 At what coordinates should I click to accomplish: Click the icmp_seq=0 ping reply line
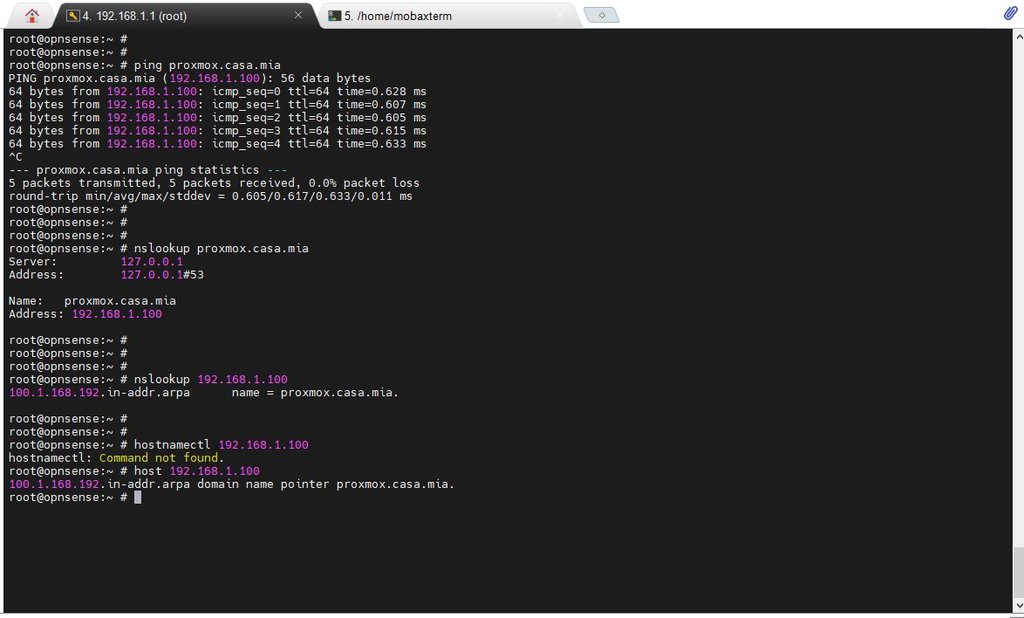click(x=217, y=91)
